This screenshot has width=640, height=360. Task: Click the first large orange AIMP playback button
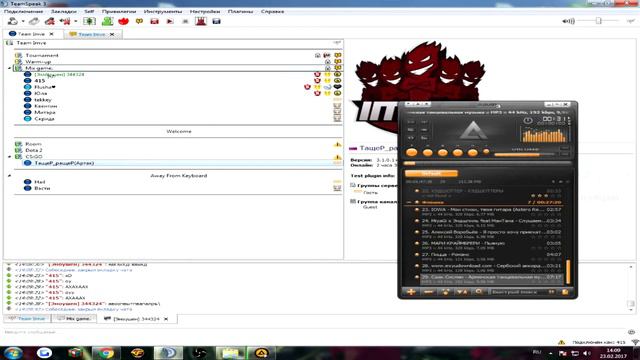click(x=412, y=153)
